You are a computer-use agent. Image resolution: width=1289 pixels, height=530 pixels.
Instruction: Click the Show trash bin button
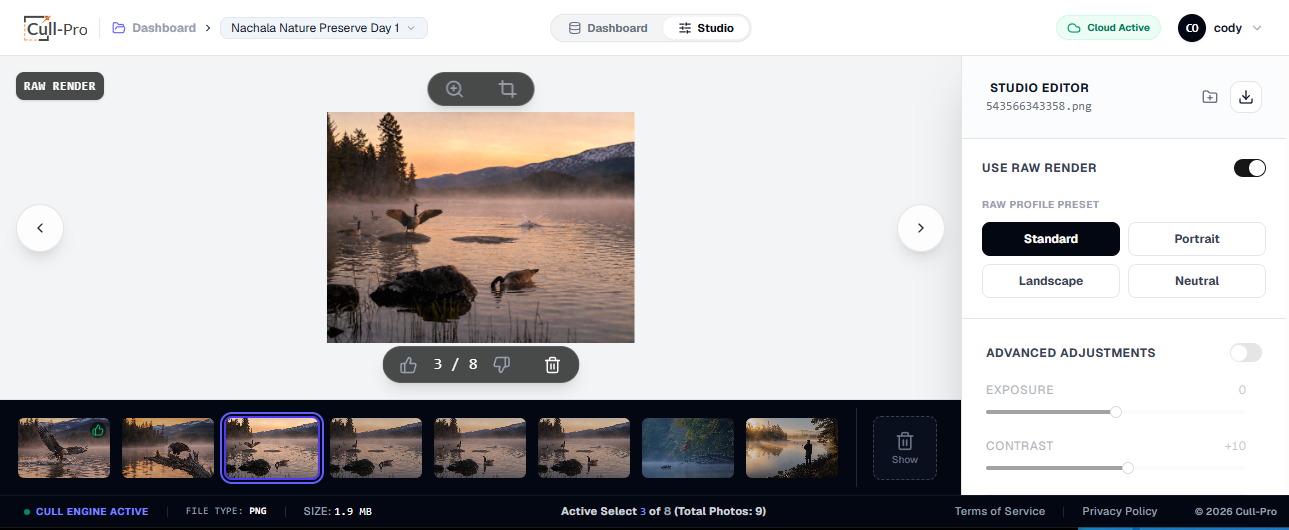point(905,448)
